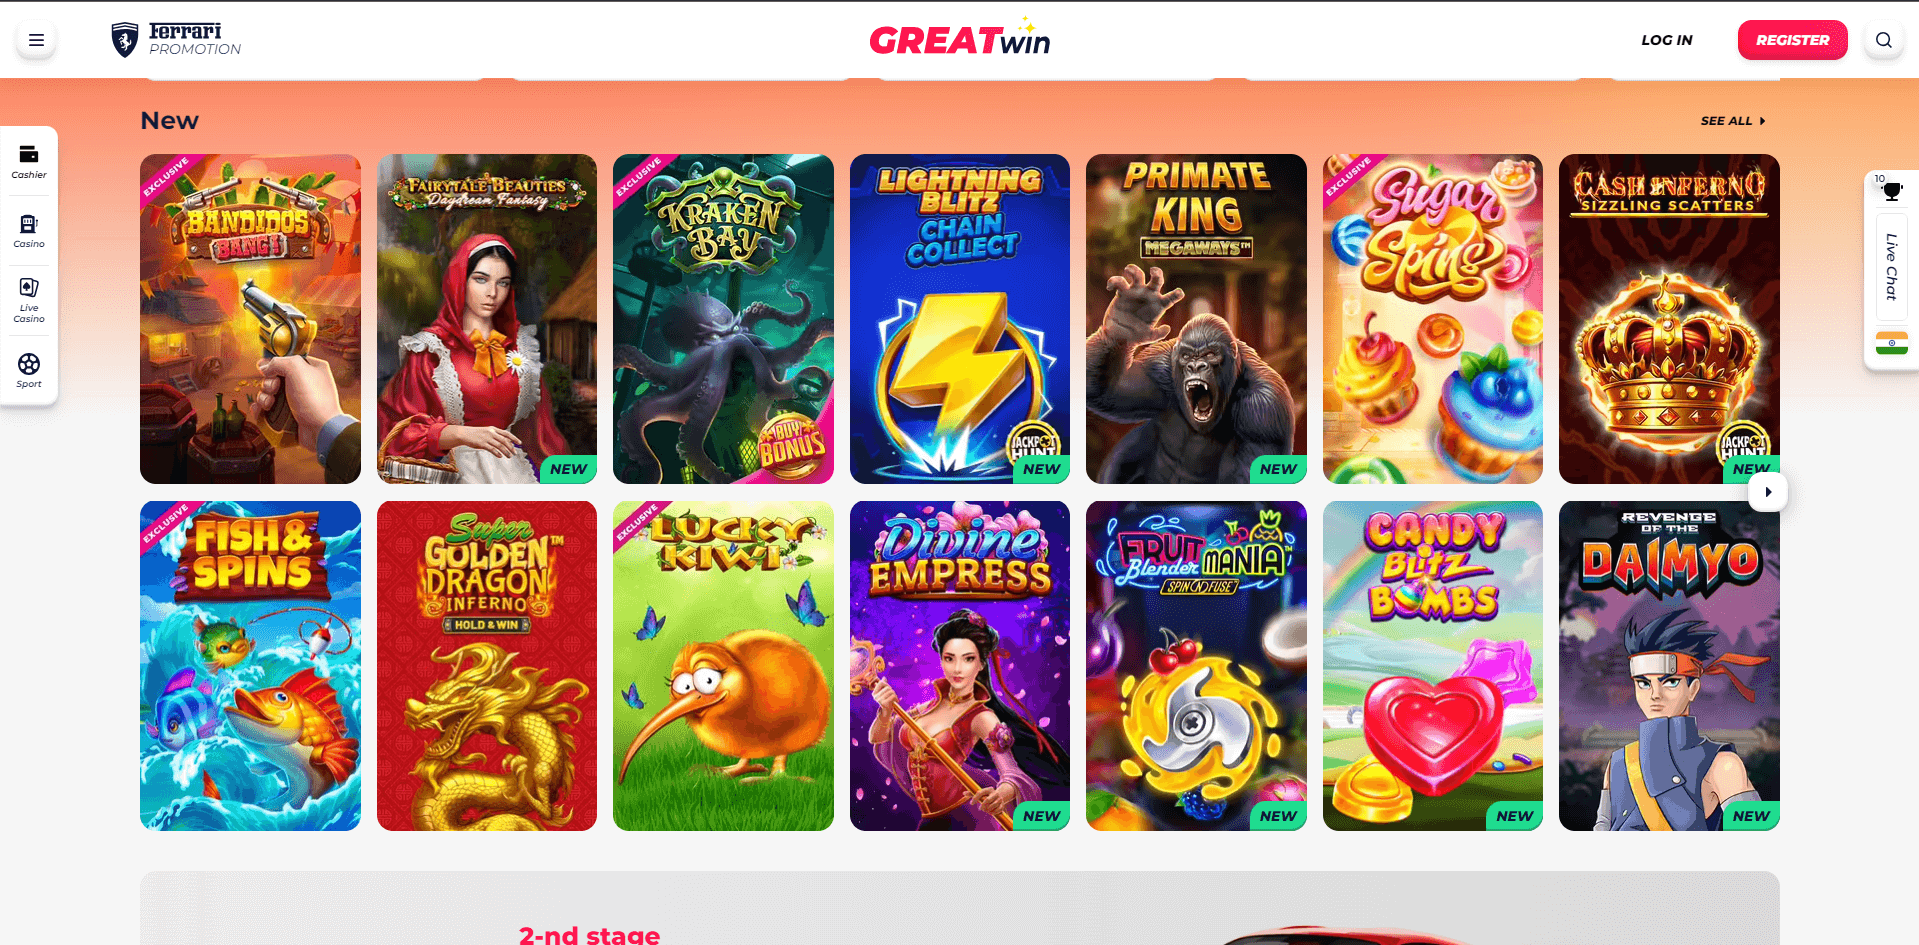Launch the Lucky Kiwi game tile

[x=723, y=666]
